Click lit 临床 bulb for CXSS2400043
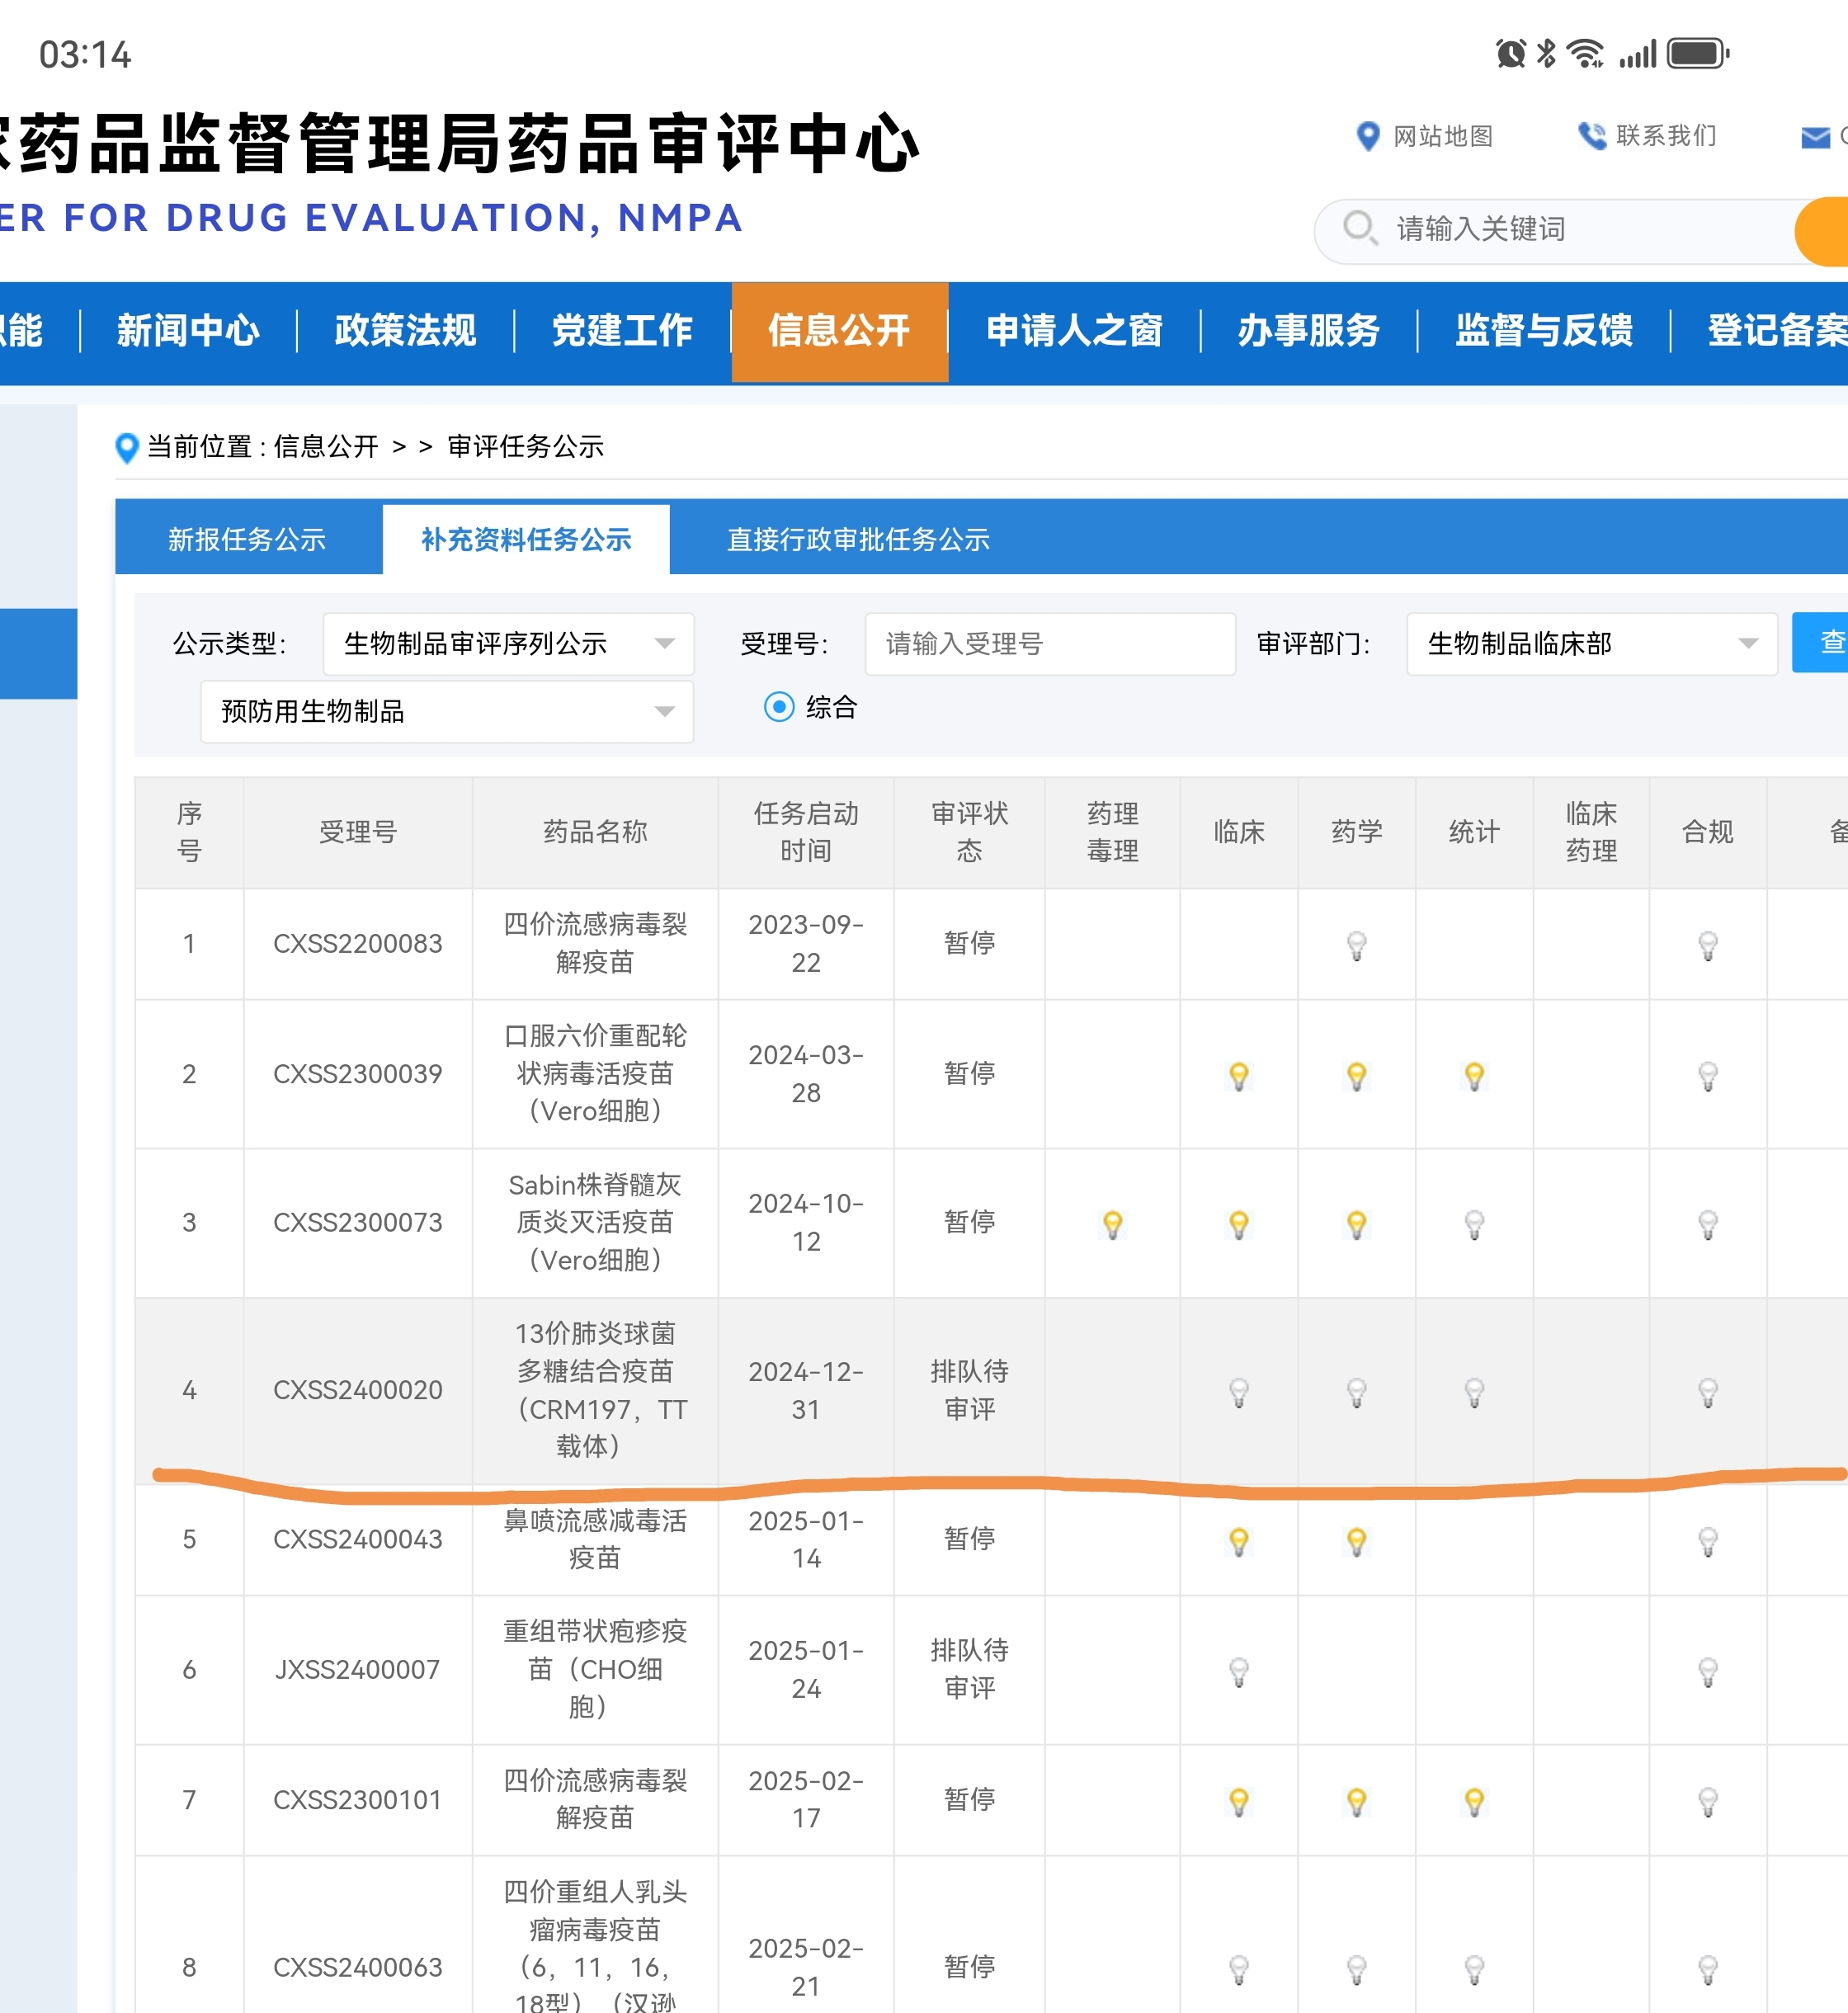 1238,1541
